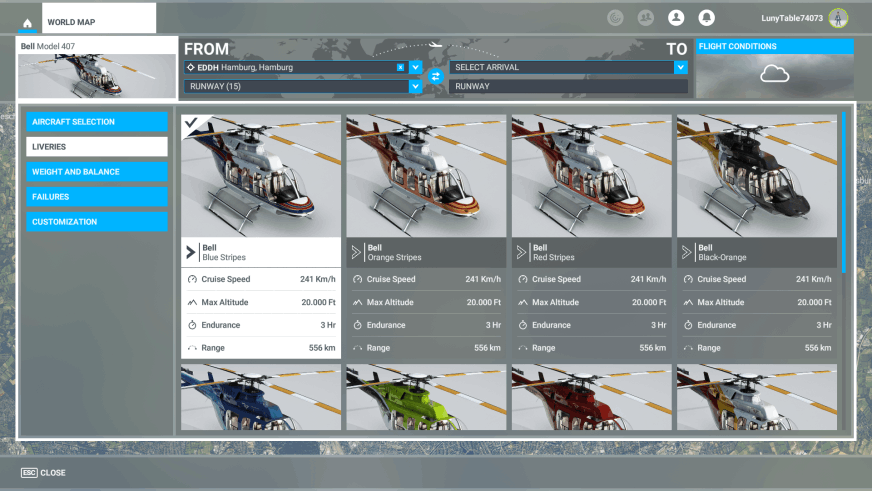Clear the EDDH Hamburg departure entry
The image size is (872, 491).
point(400,67)
